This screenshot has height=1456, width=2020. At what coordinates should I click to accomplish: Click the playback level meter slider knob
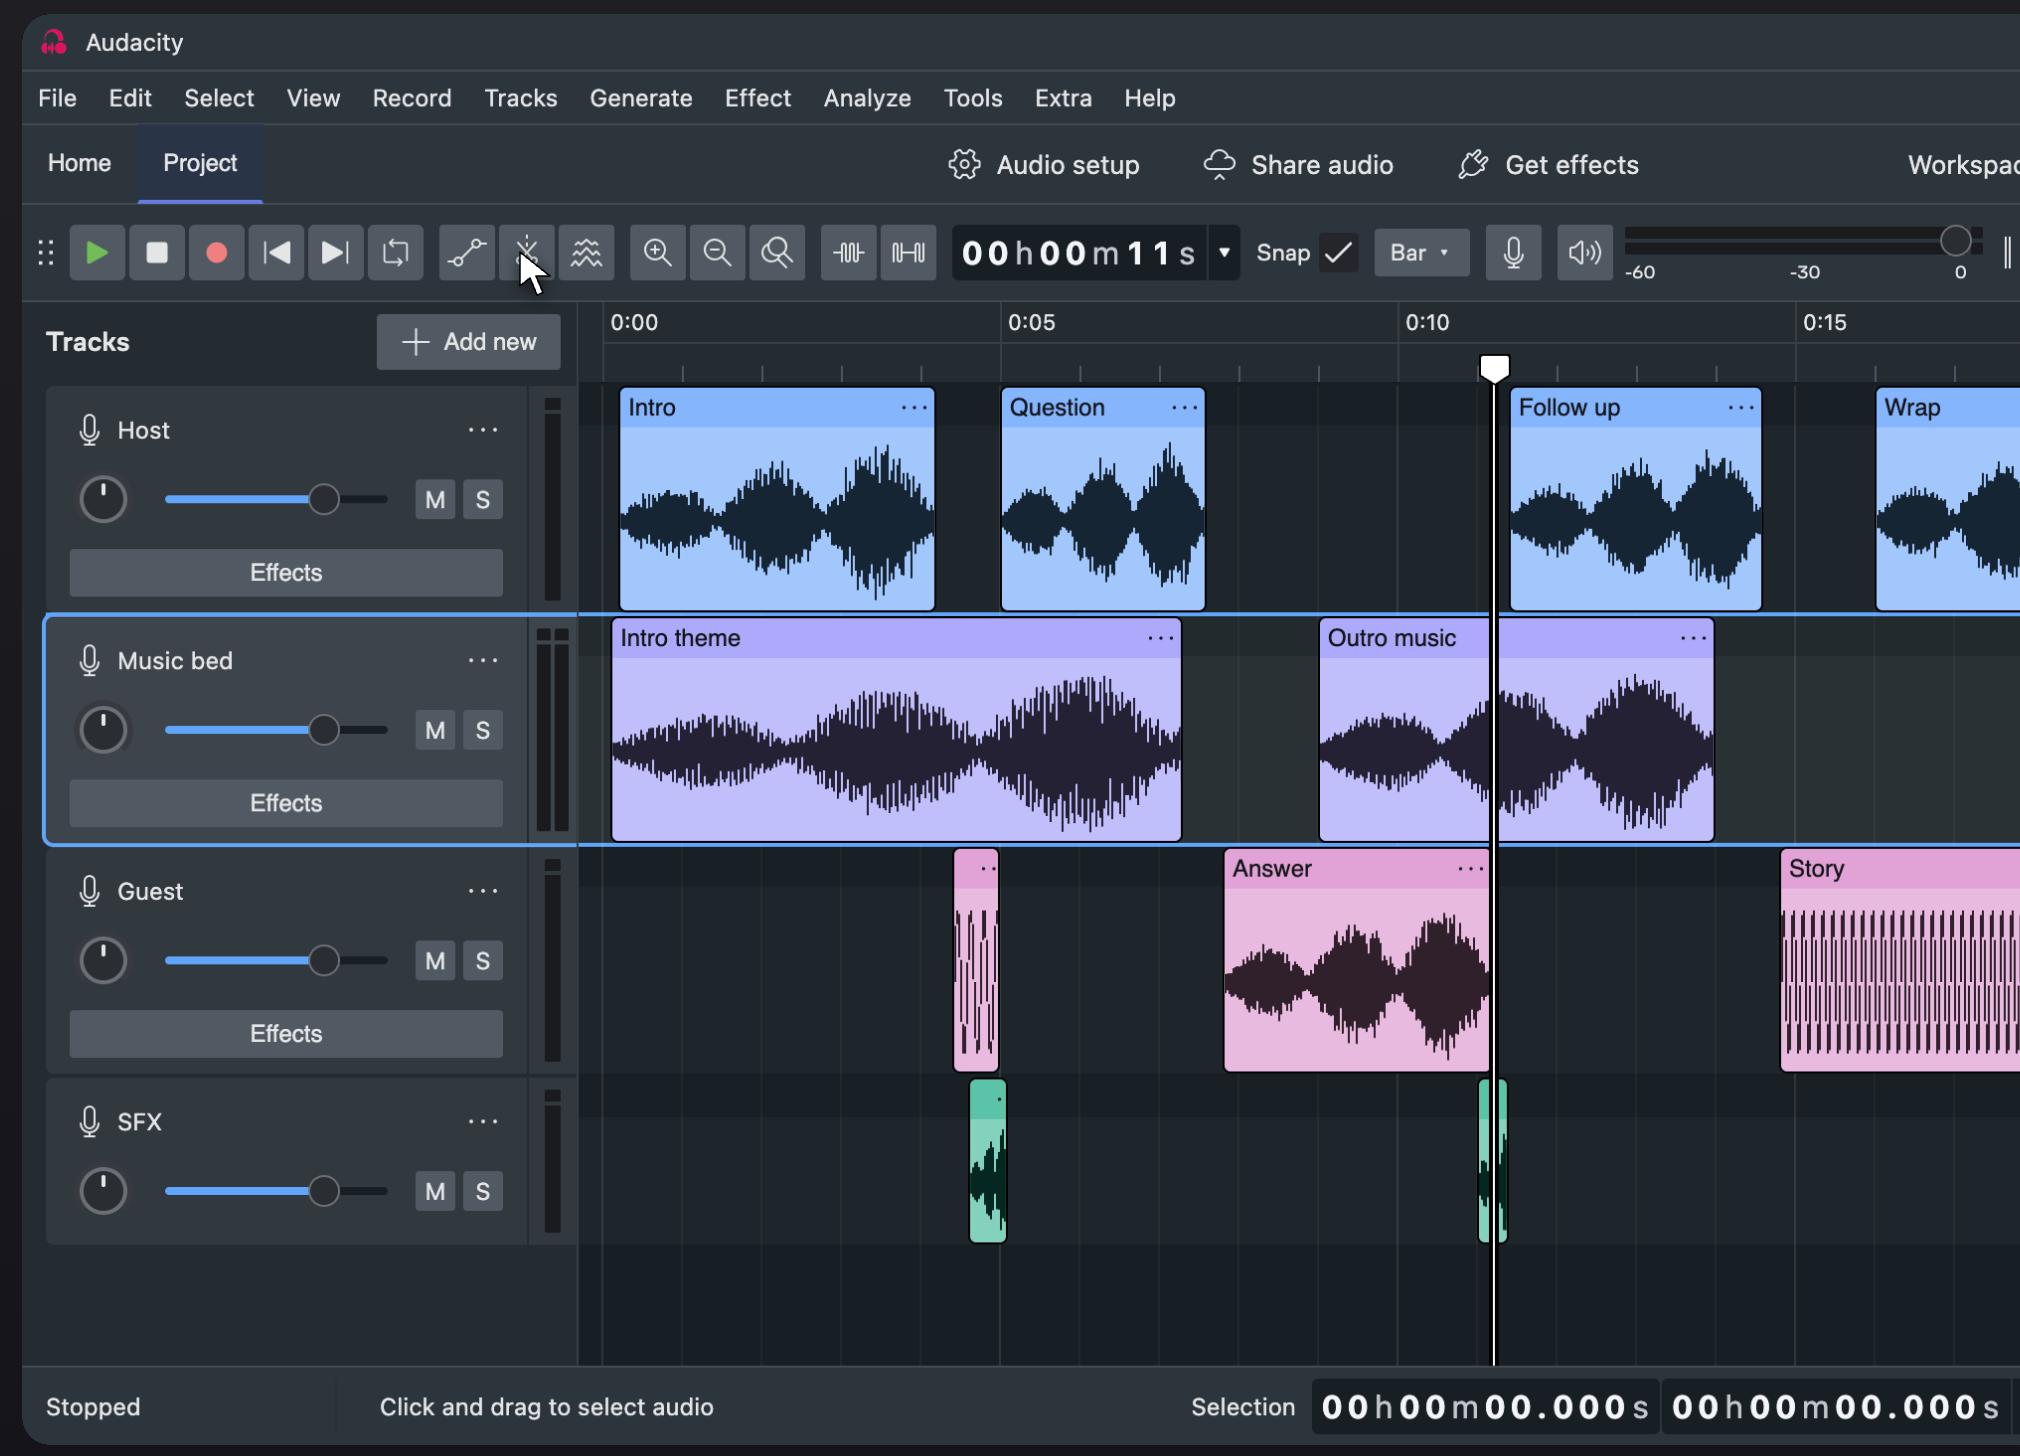click(1955, 240)
